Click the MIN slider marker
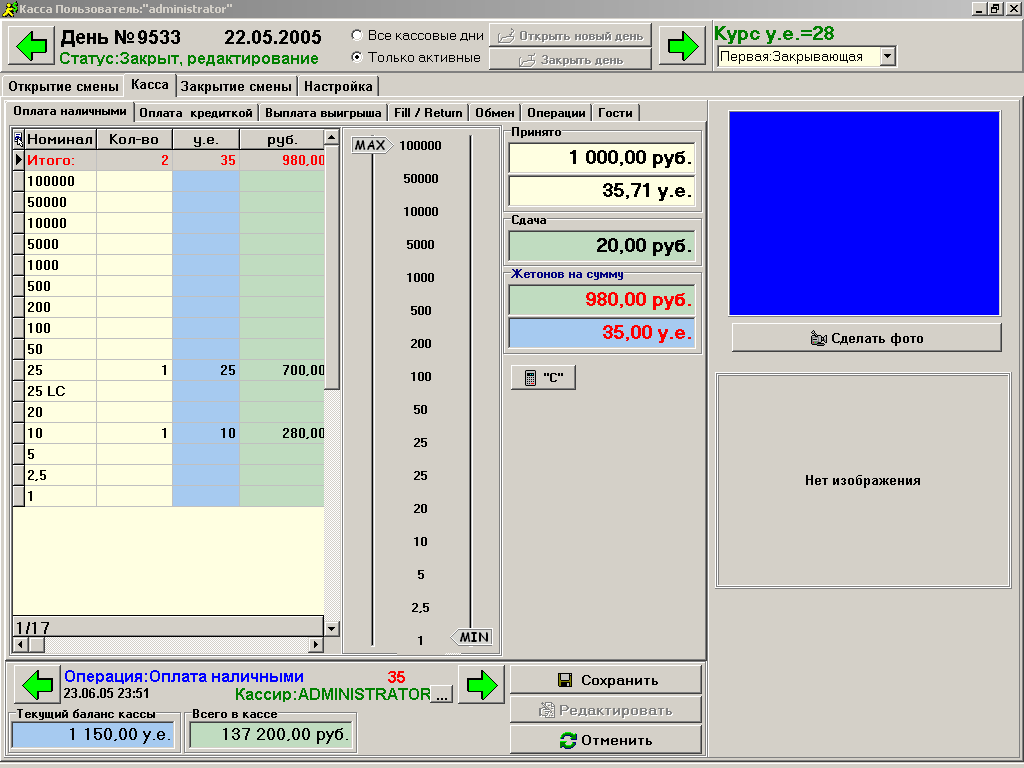 tap(472, 637)
